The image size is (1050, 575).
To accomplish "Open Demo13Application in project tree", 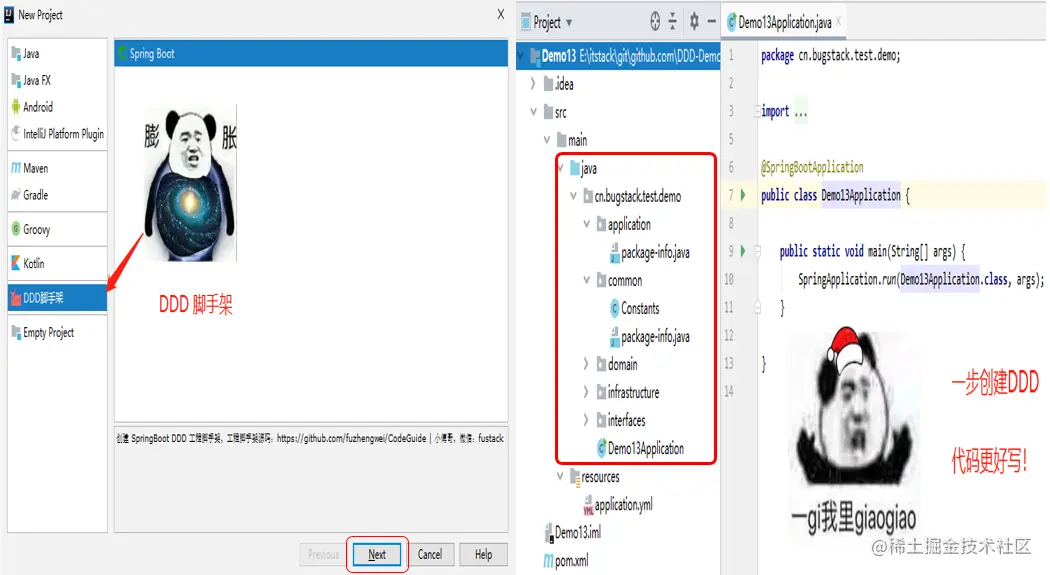I will [x=640, y=448].
